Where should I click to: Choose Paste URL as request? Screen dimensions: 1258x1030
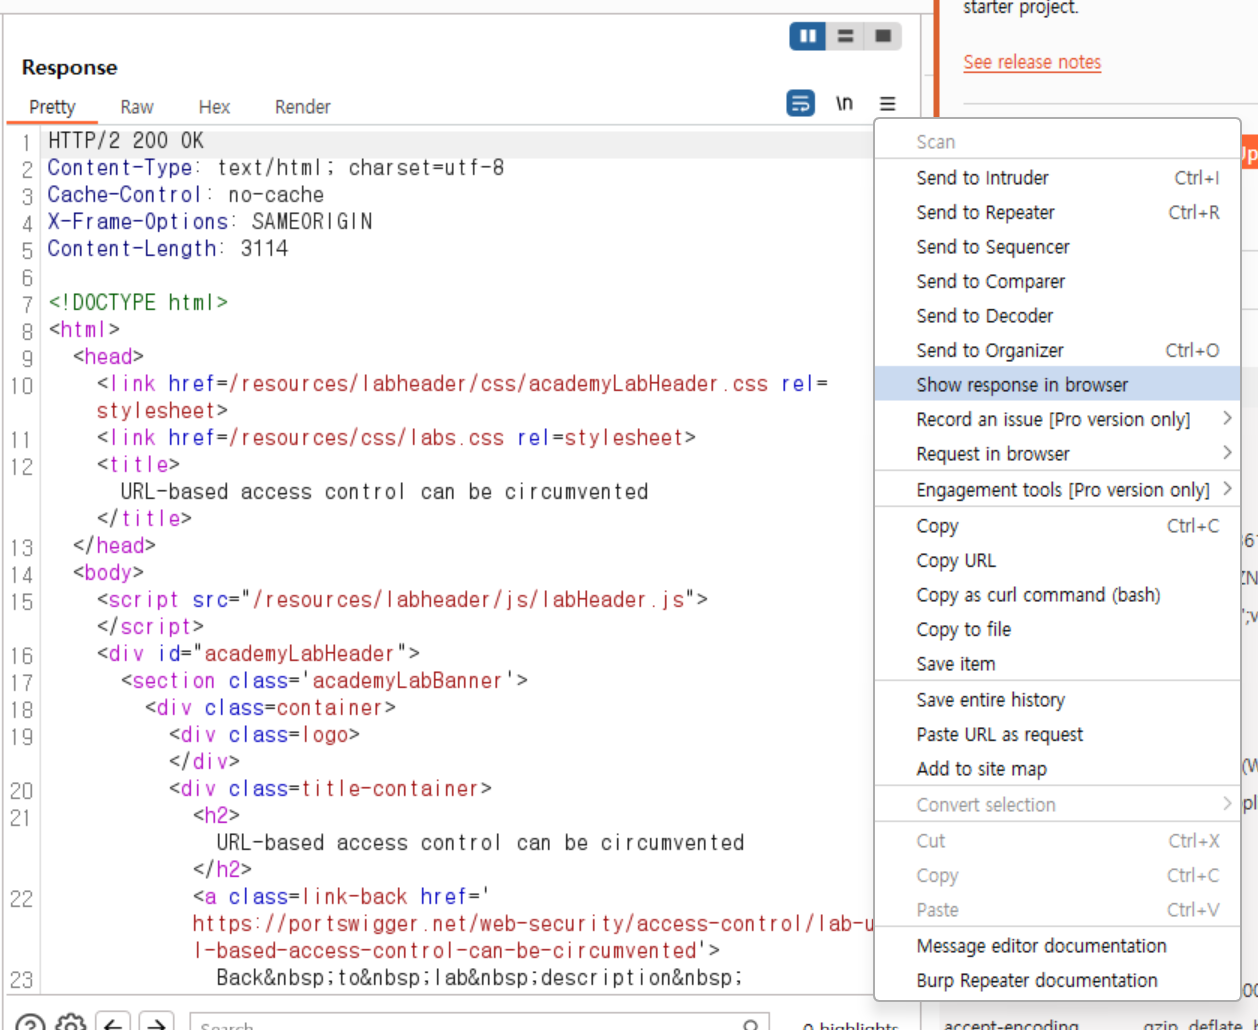tap(1057, 734)
